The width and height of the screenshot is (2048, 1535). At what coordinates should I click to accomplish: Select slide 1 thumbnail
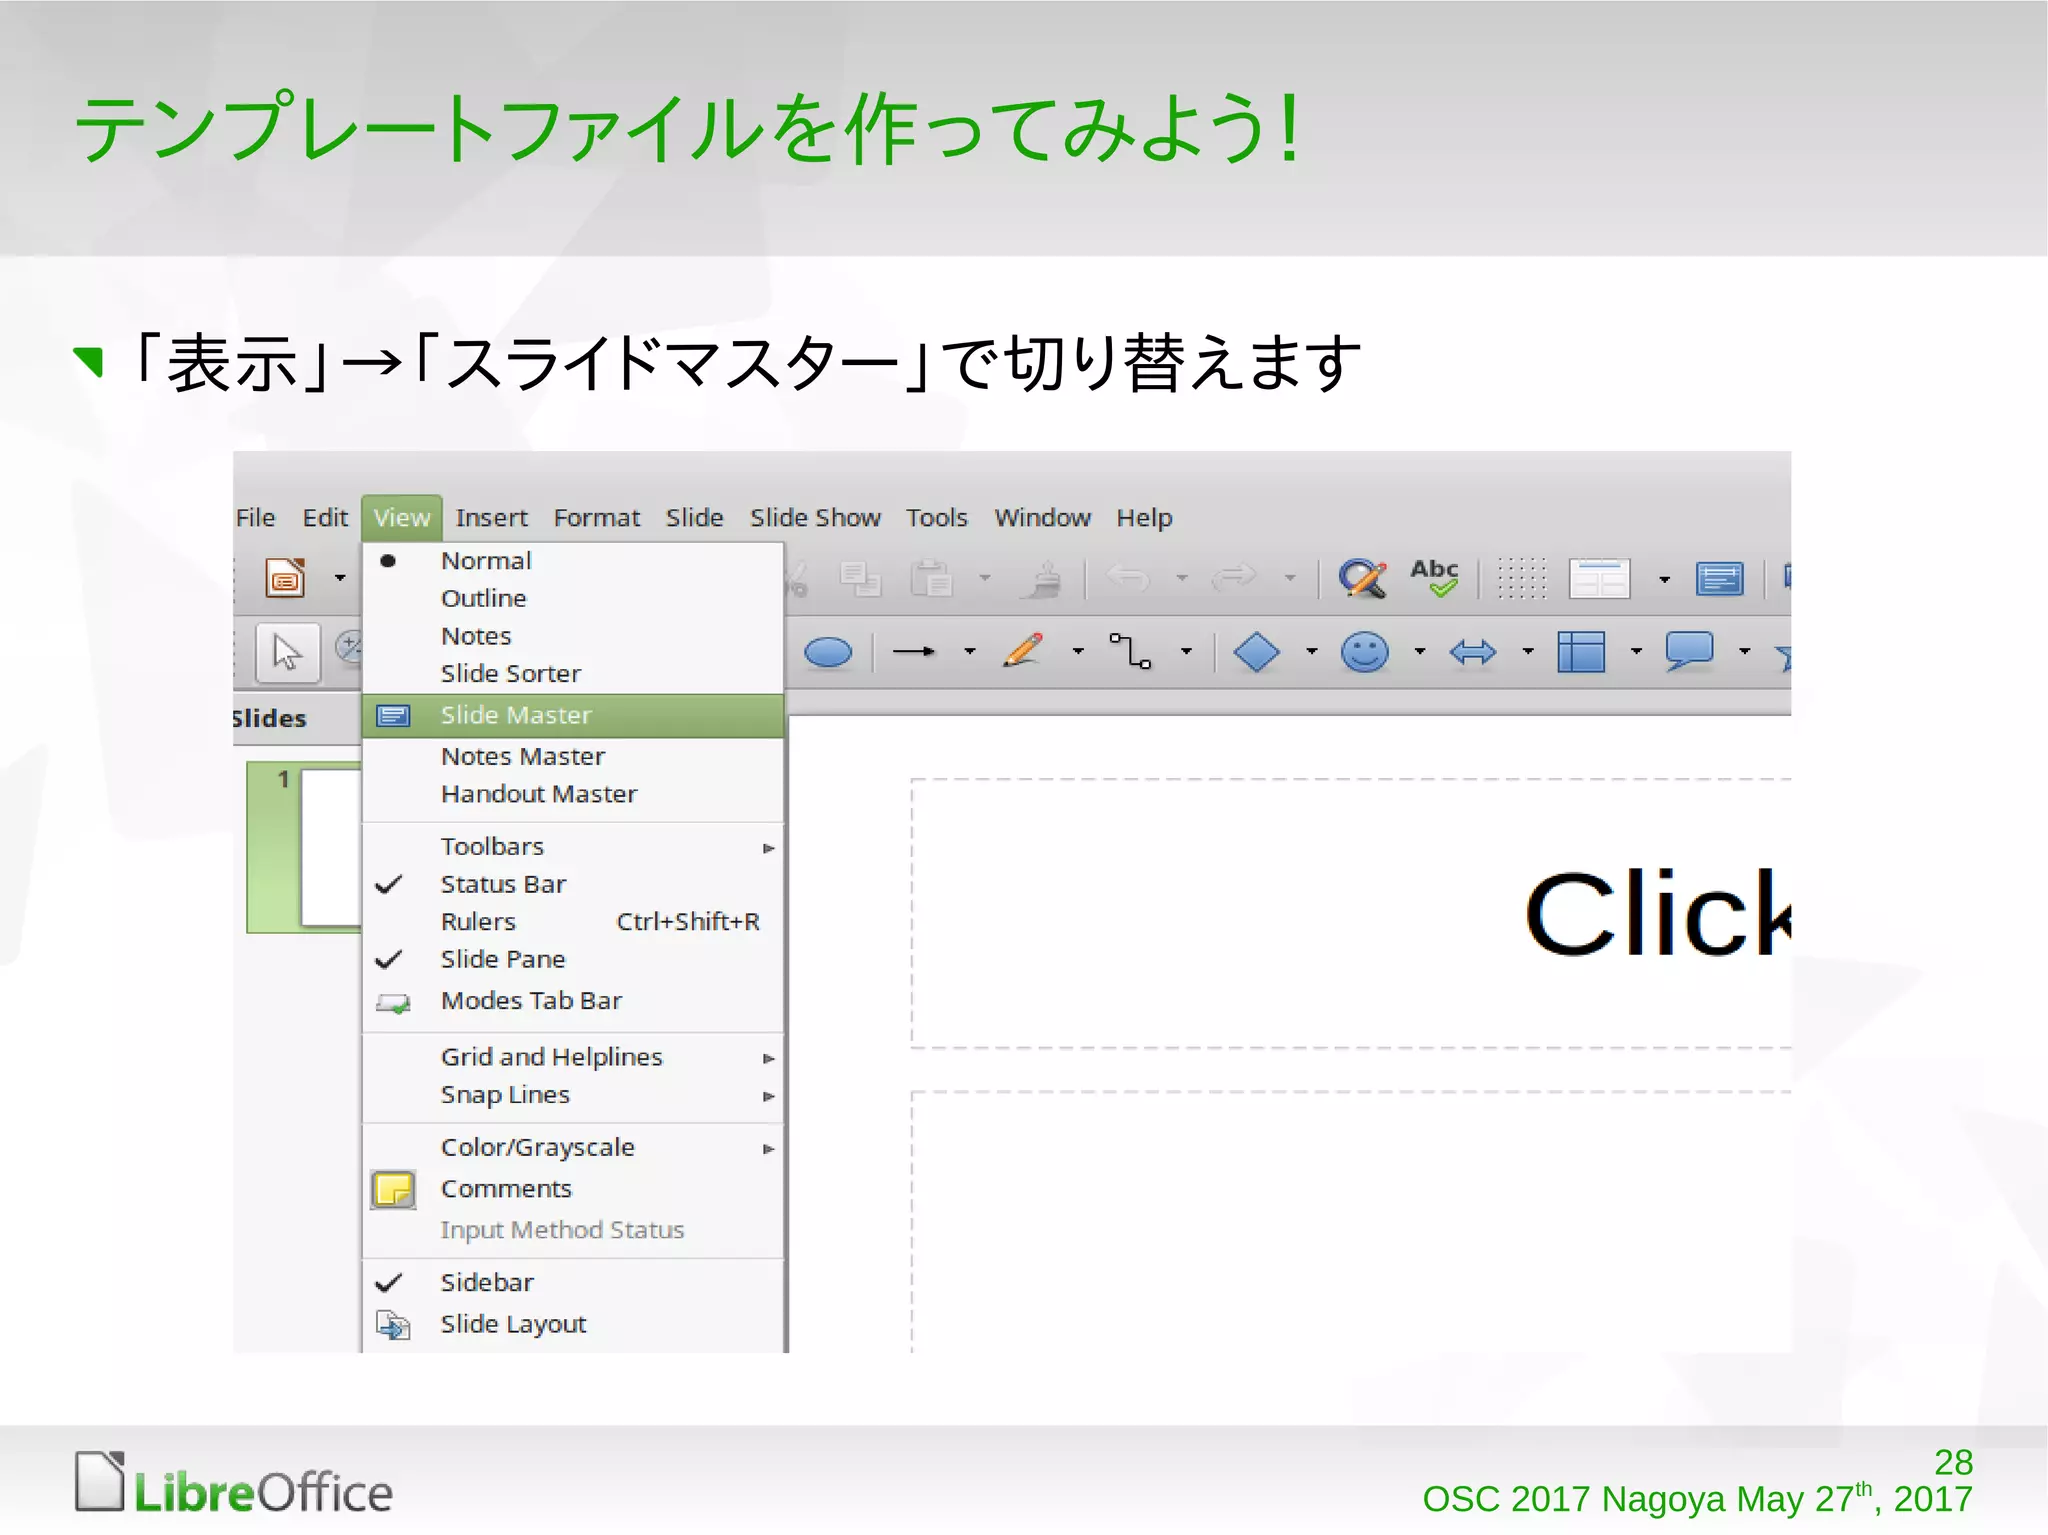coord(304,847)
